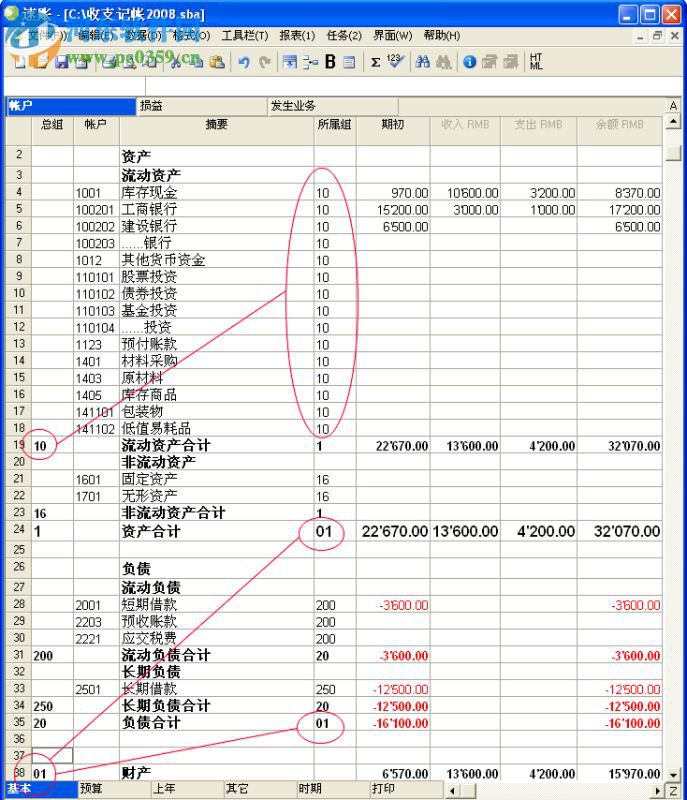Open the 编辑(E) menu
Screen dimensions: 687x800
click(x=96, y=36)
